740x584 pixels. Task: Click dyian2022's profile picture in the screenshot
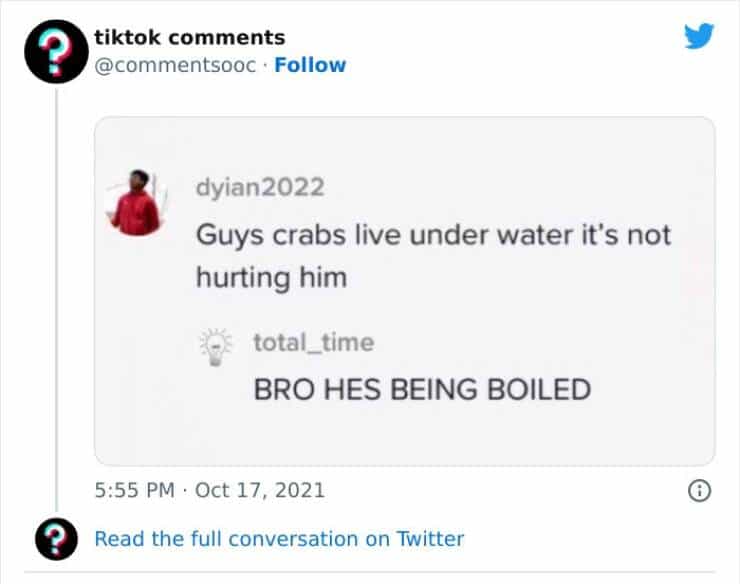click(x=133, y=203)
